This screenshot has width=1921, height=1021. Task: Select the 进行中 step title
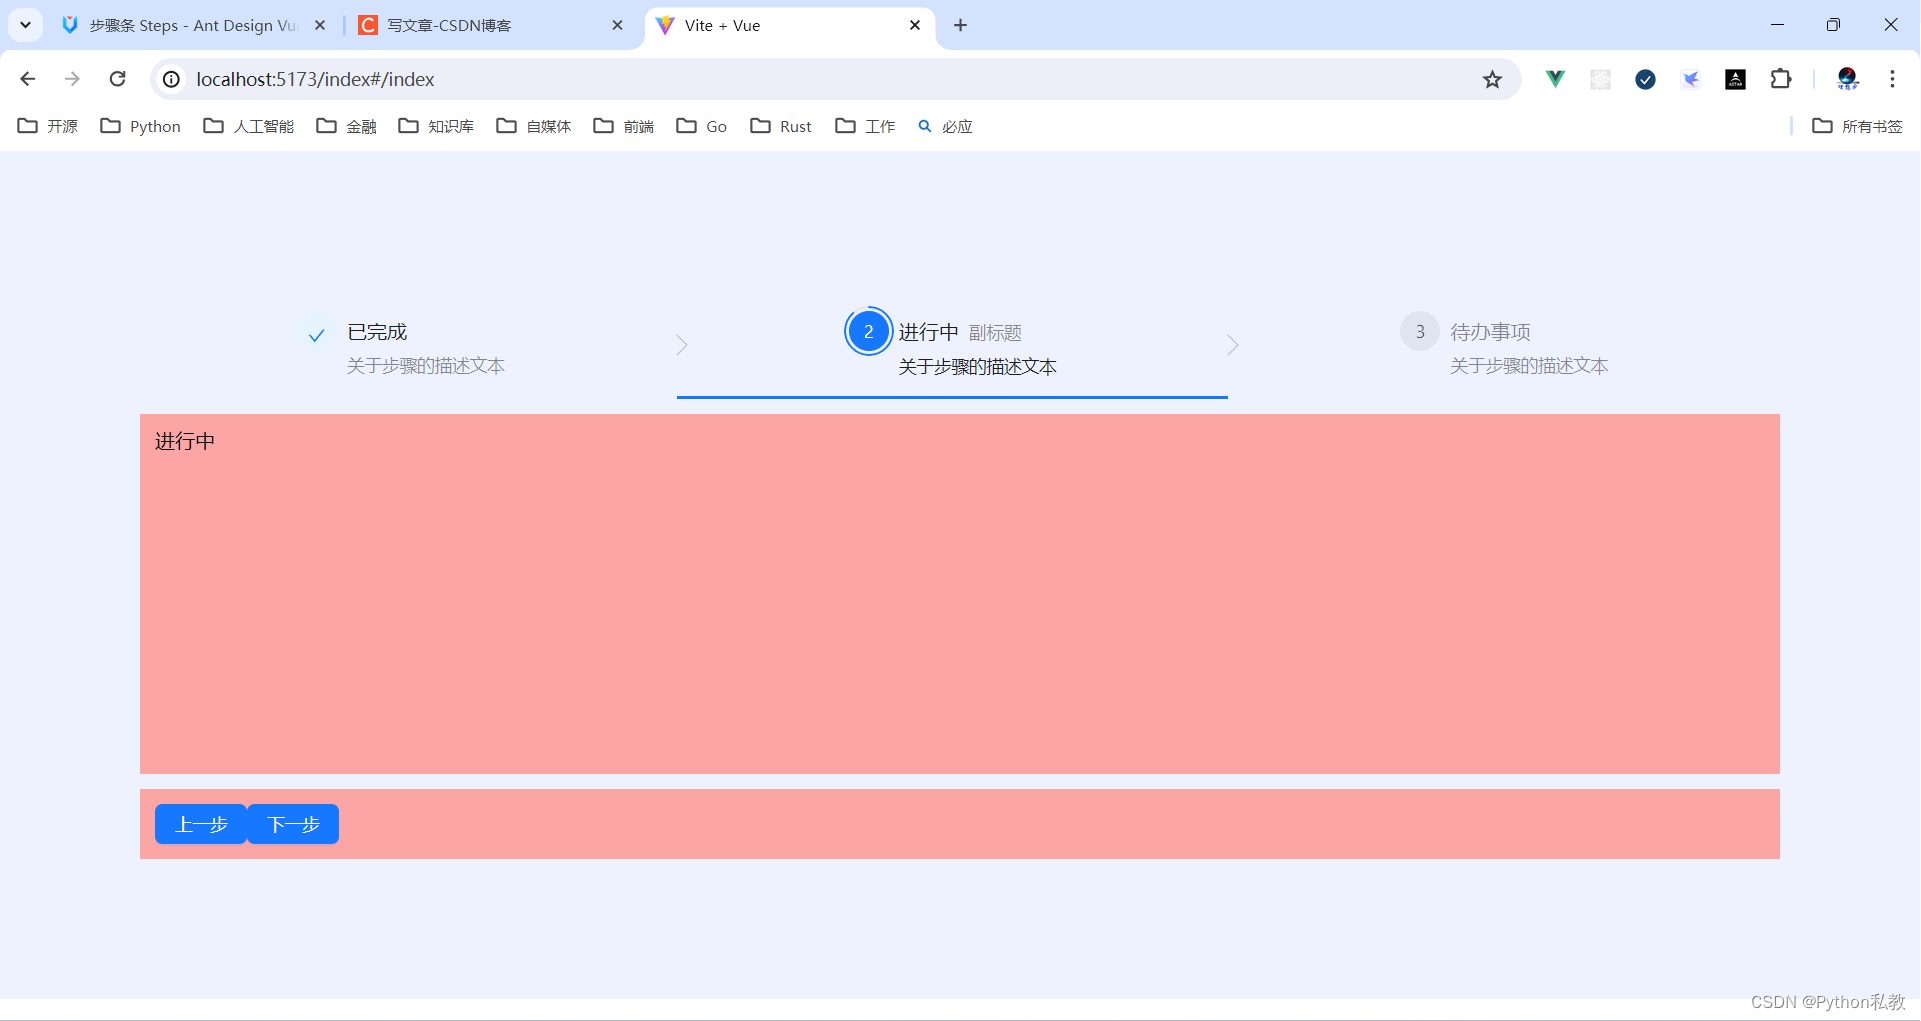pos(928,332)
